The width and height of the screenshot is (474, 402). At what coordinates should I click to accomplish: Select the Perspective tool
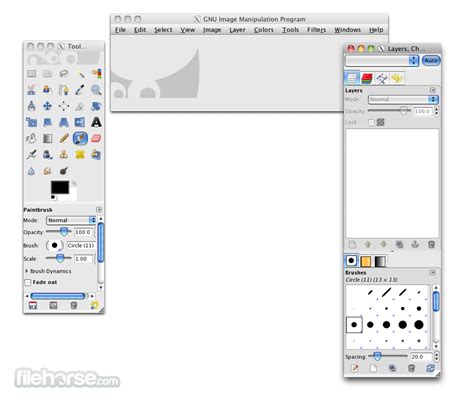pos(64,122)
